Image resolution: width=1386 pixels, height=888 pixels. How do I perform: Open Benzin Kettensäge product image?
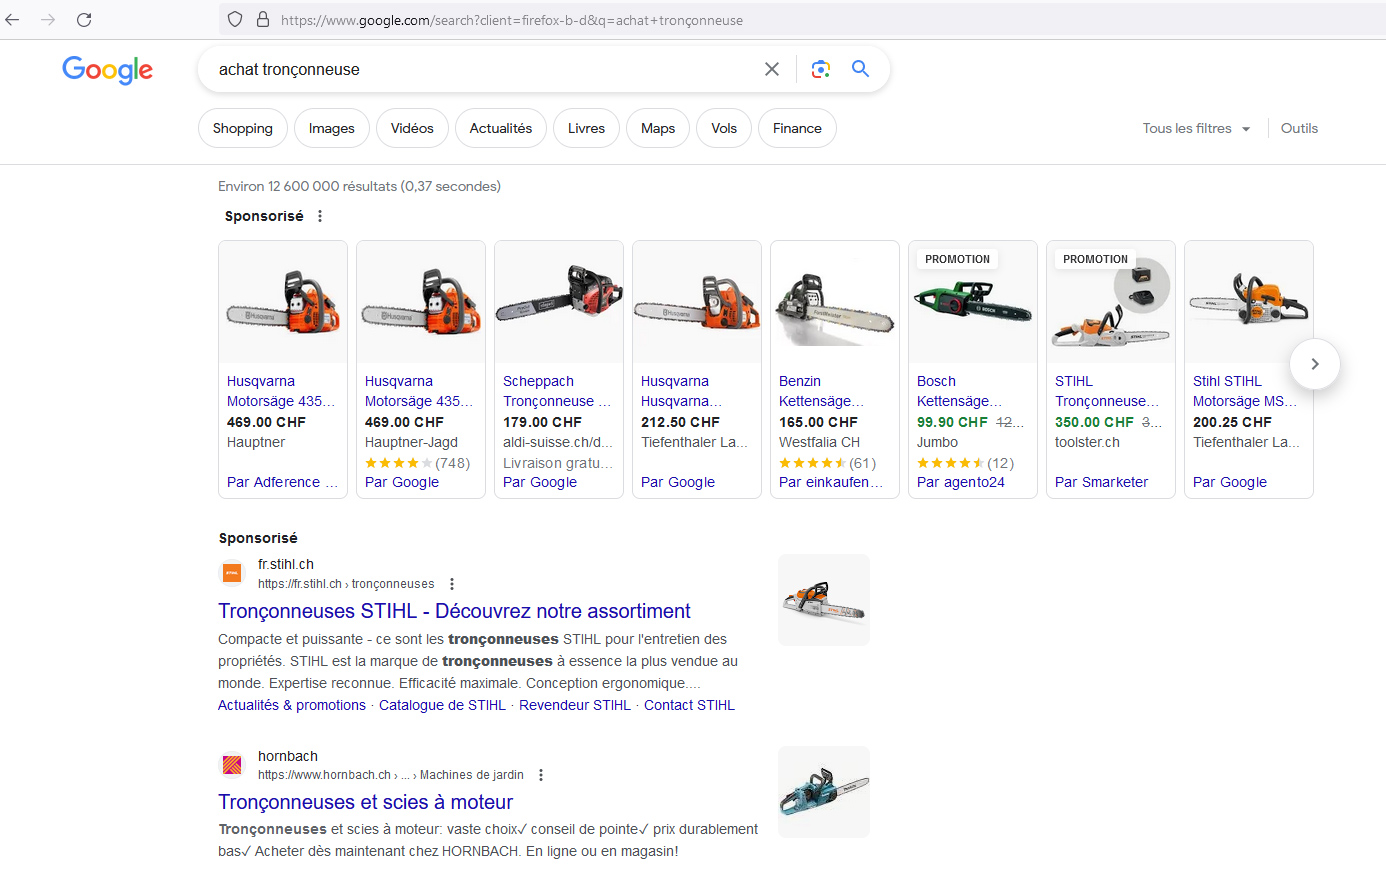pos(835,302)
